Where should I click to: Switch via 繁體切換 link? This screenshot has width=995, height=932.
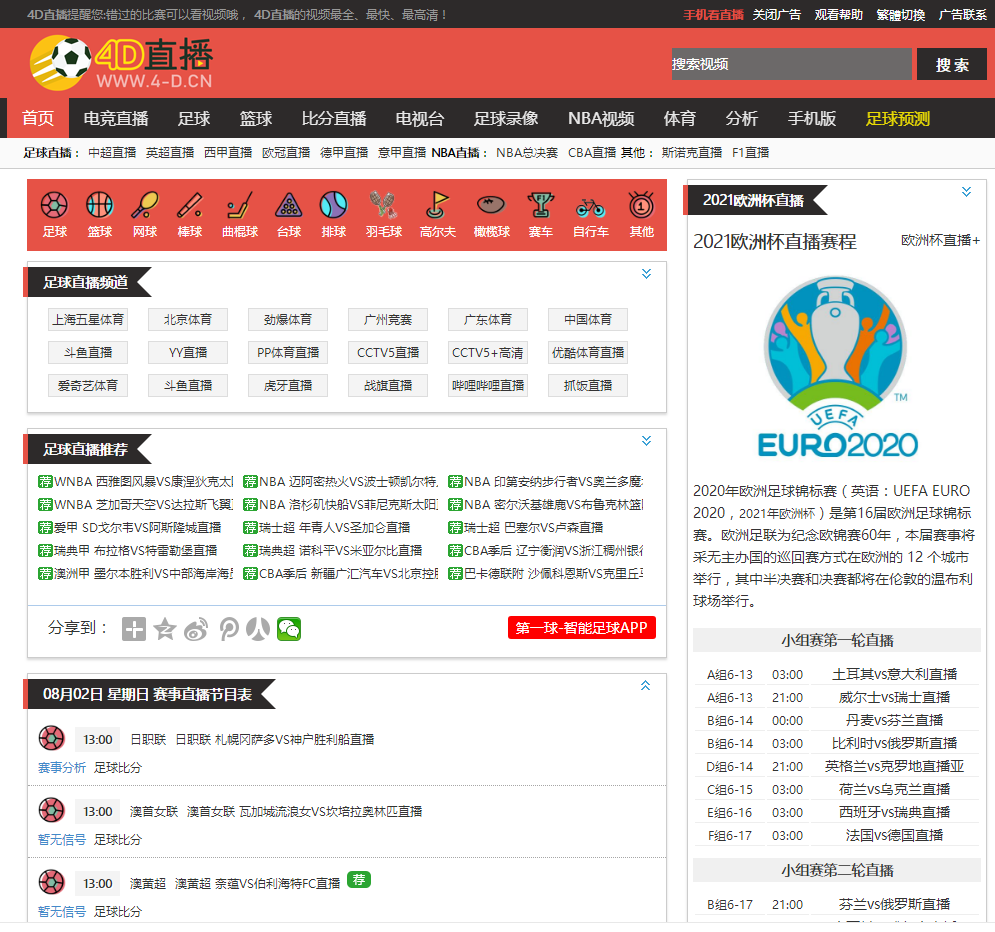[900, 14]
